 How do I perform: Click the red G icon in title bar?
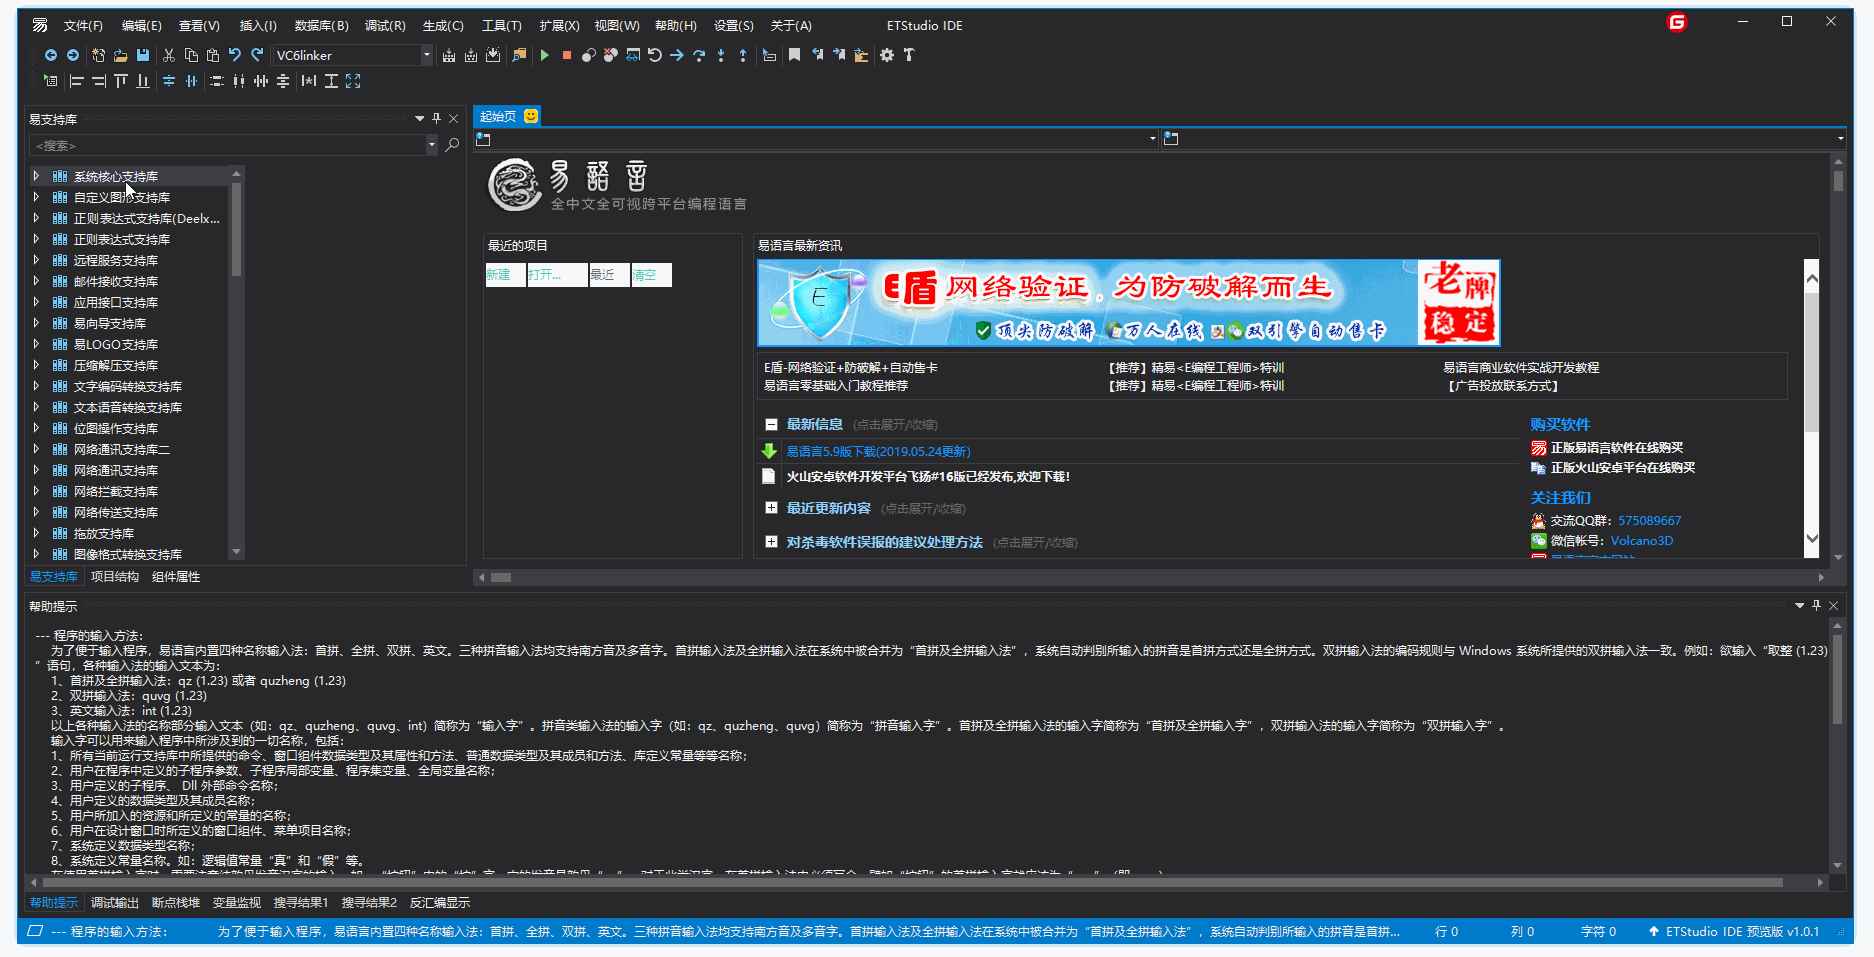[x=1677, y=22]
